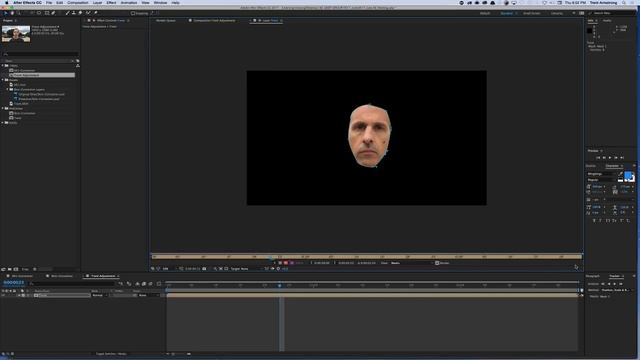Toggle always preview this view in viewer
Screen dimensions: 640x360
tap(152, 269)
